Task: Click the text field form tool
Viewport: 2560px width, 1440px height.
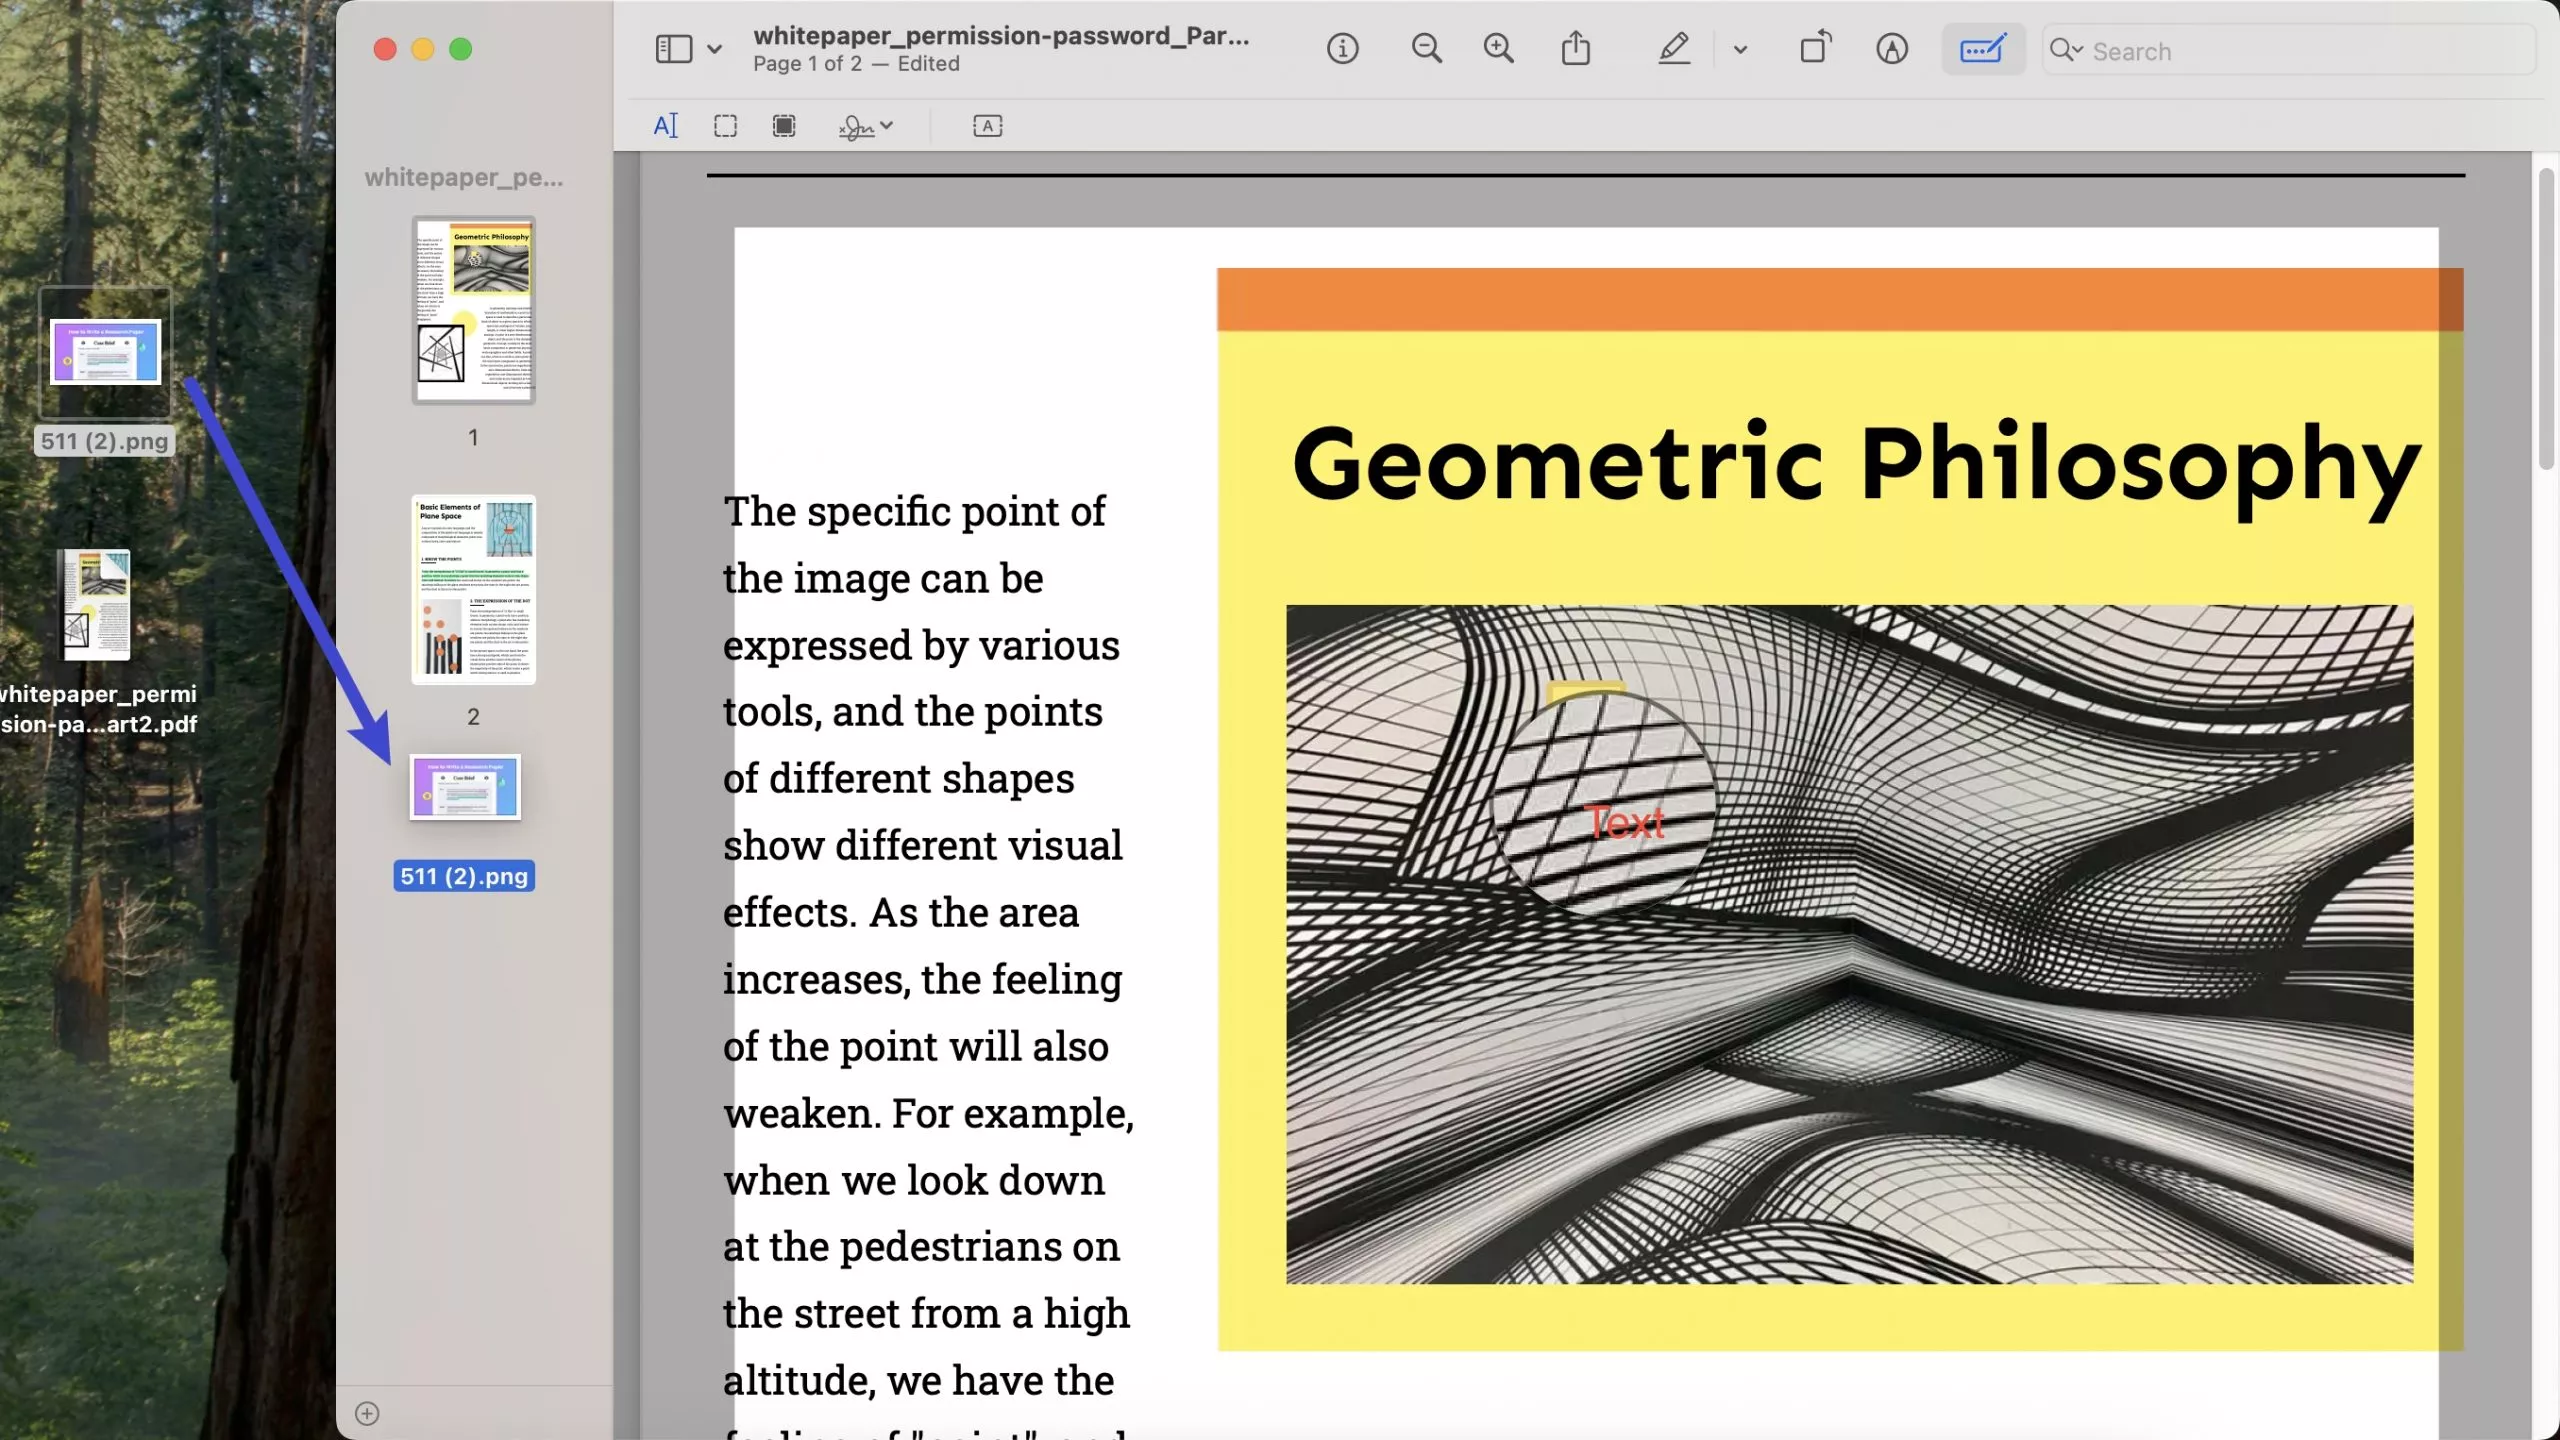Action: [987, 126]
